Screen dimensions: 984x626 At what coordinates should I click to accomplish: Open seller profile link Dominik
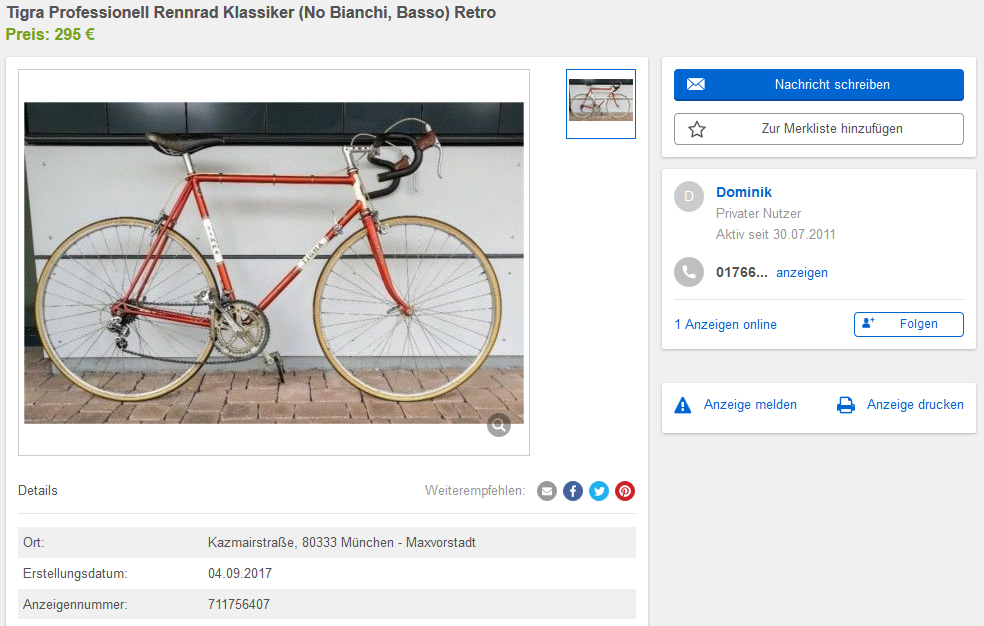coord(744,192)
